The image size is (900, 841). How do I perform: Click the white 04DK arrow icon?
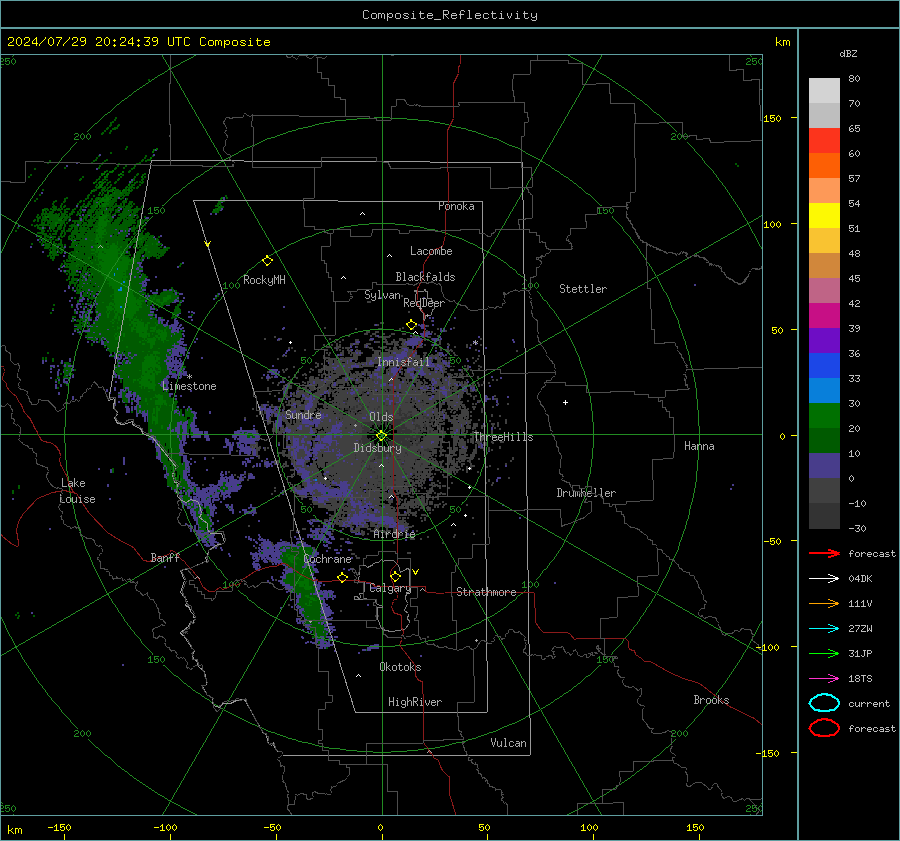click(824, 579)
